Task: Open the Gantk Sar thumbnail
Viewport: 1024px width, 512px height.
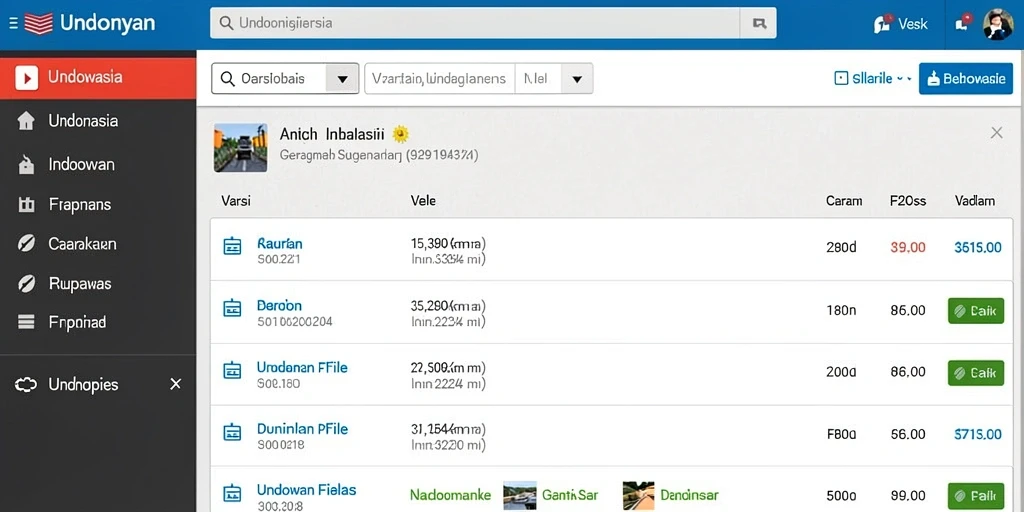Action: (520, 496)
